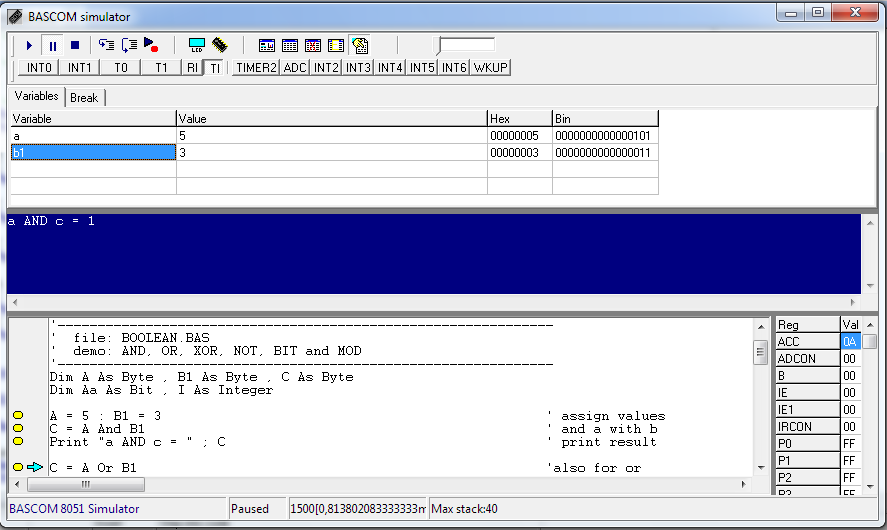Switch to the Variables tab
Screen dimensions: 887x530
pyautogui.click(x=36, y=96)
